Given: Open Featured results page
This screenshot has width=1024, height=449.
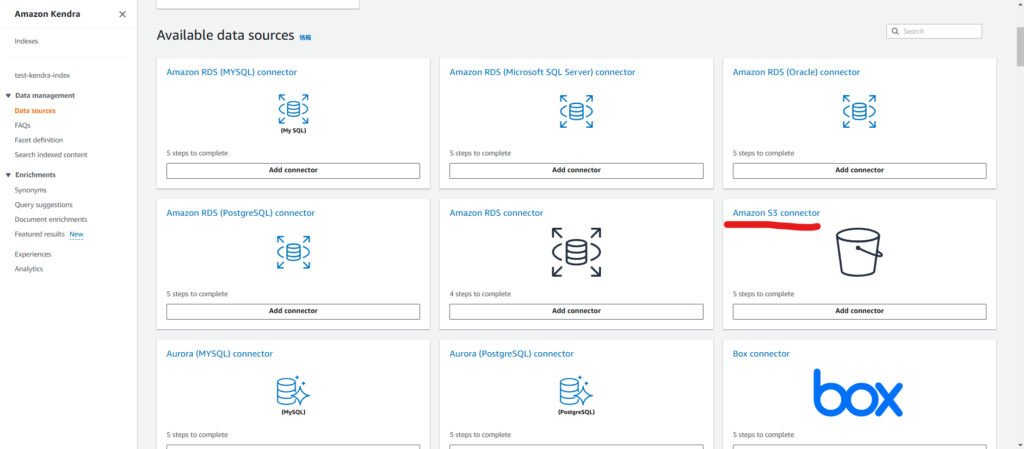Looking at the screenshot, I should tap(39, 234).
